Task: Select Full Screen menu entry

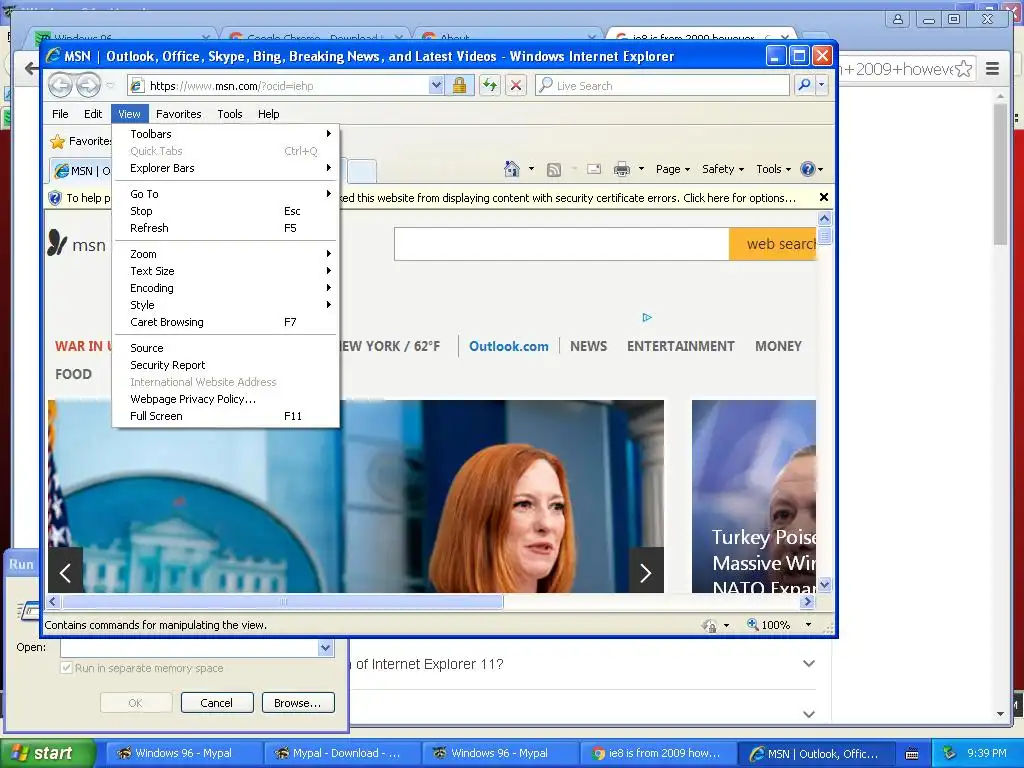Action: 225,416
